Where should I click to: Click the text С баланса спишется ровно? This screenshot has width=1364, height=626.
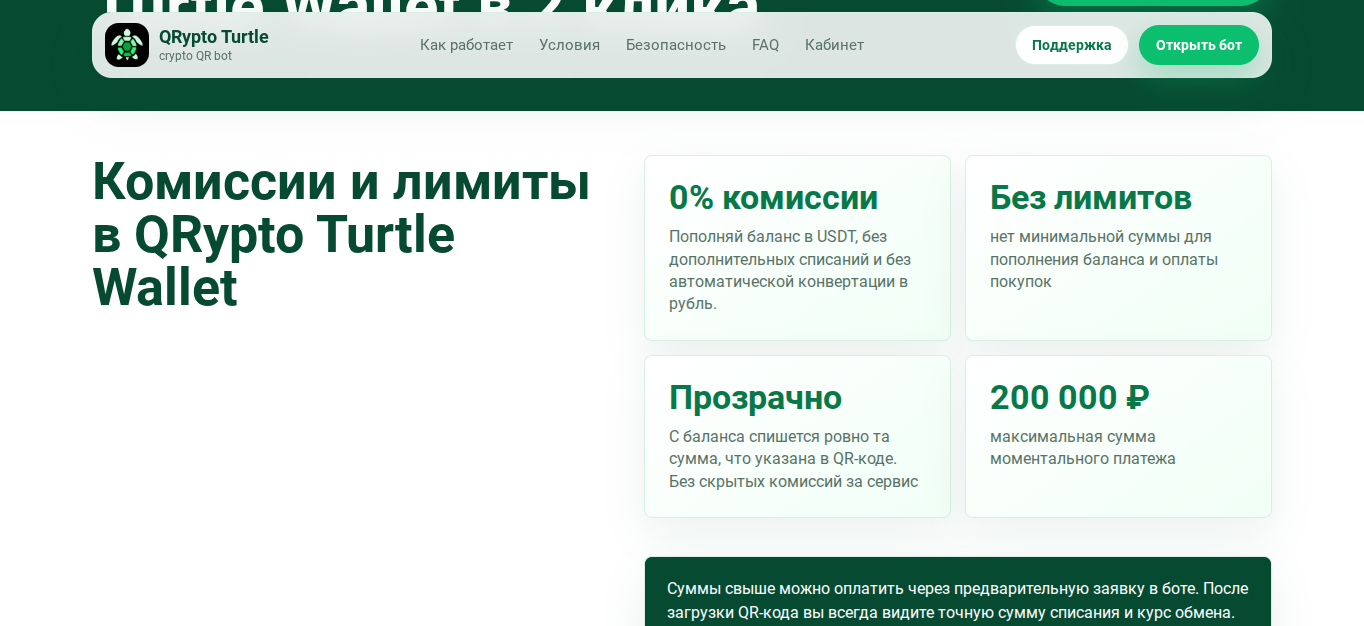(x=793, y=459)
